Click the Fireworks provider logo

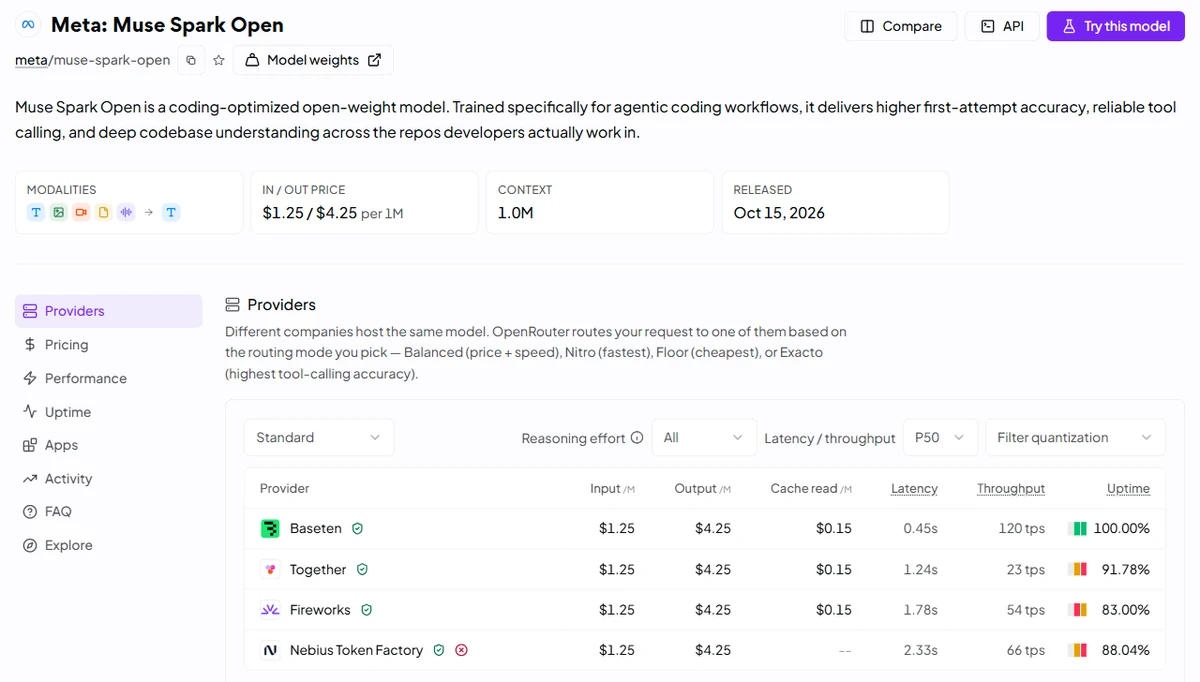point(270,609)
